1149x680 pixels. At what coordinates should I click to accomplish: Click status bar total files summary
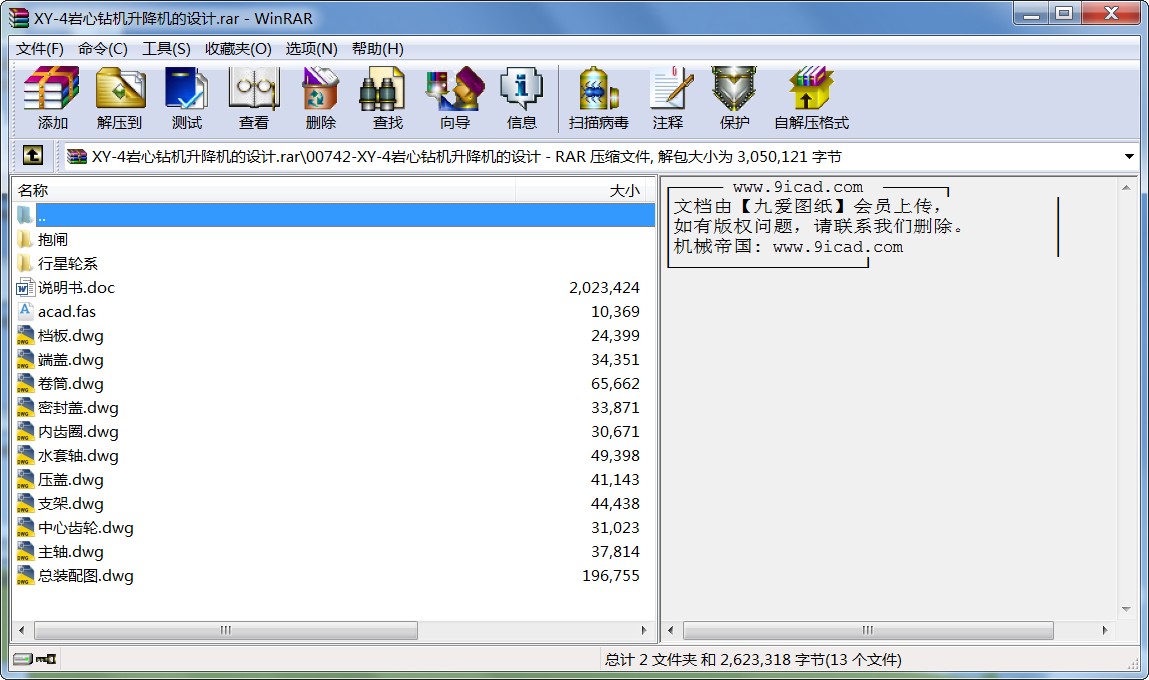(753, 659)
